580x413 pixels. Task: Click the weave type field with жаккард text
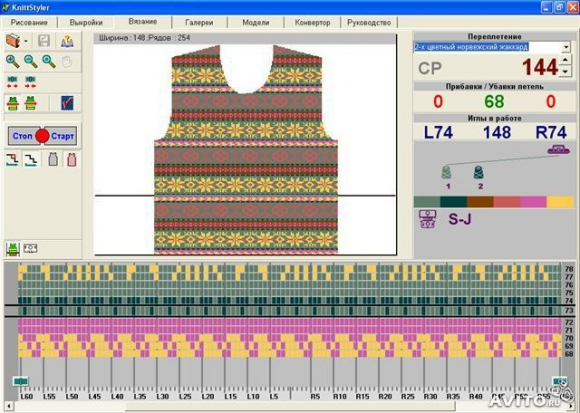tap(488, 47)
